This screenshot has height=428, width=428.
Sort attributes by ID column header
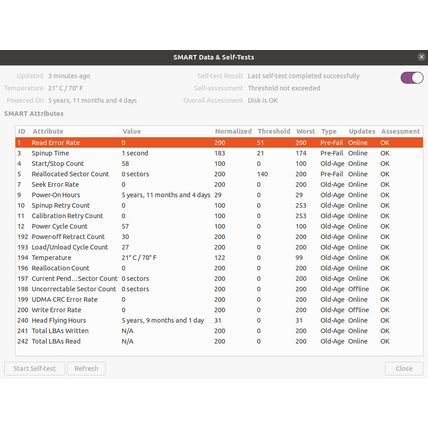[x=22, y=131]
